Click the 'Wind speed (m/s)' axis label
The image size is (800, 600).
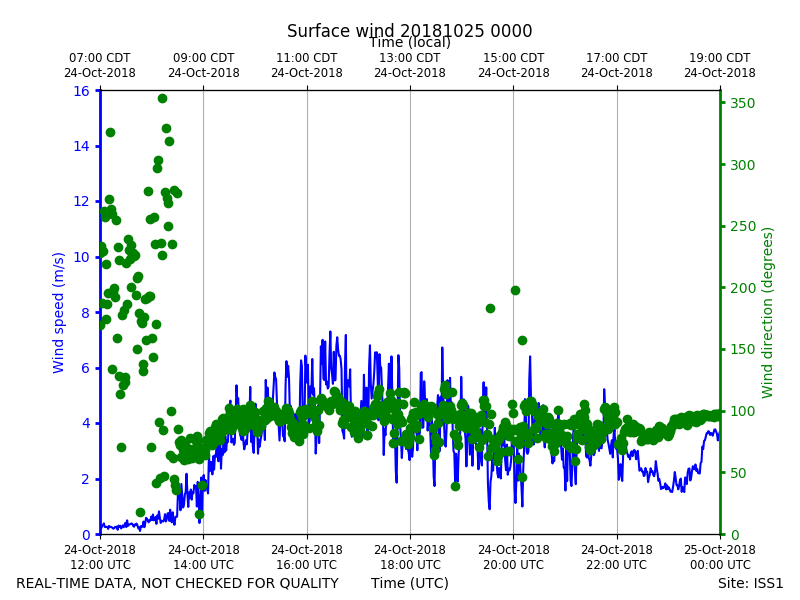(59, 312)
